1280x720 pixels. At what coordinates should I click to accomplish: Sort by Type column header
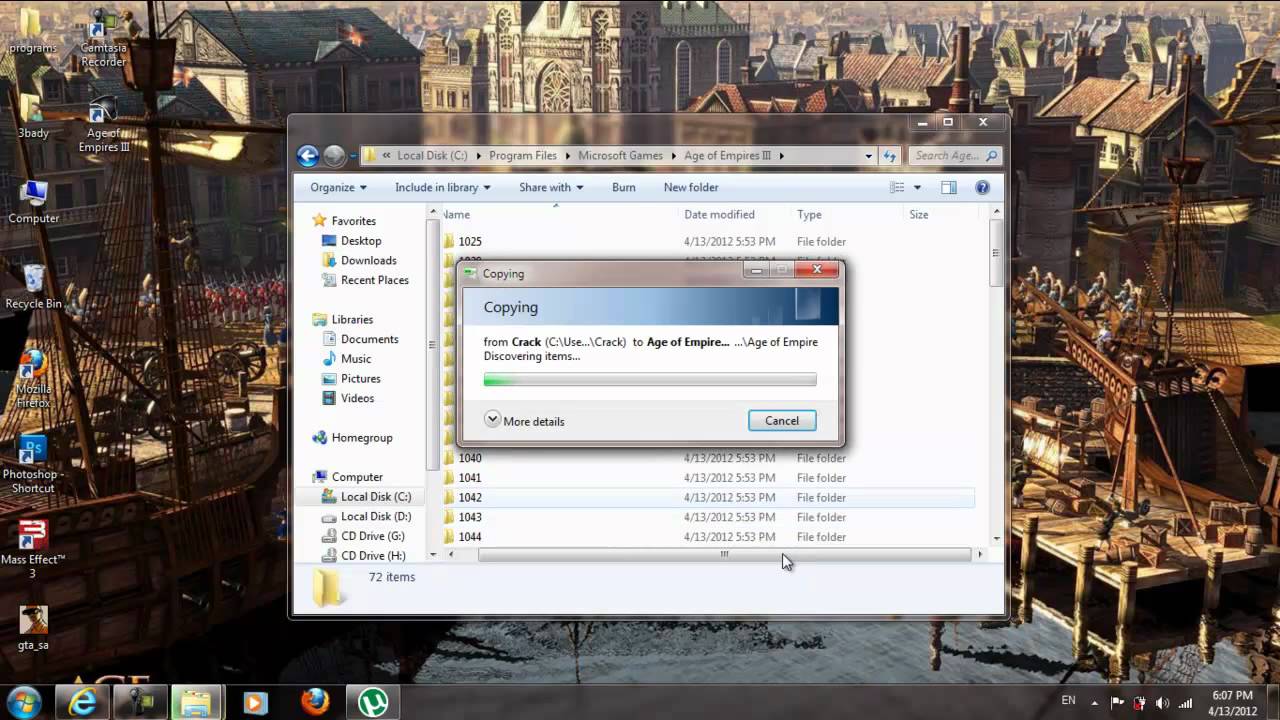click(848, 214)
